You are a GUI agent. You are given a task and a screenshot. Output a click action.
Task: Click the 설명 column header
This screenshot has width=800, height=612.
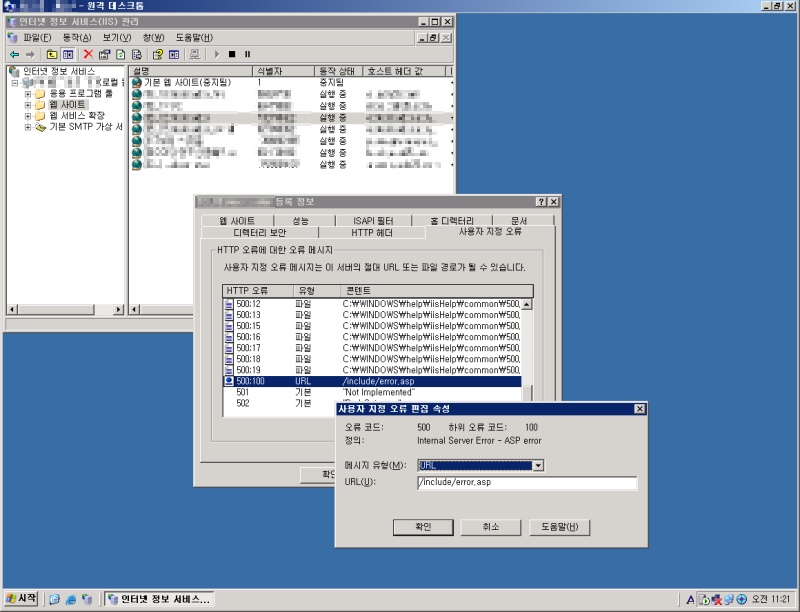tap(190, 71)
